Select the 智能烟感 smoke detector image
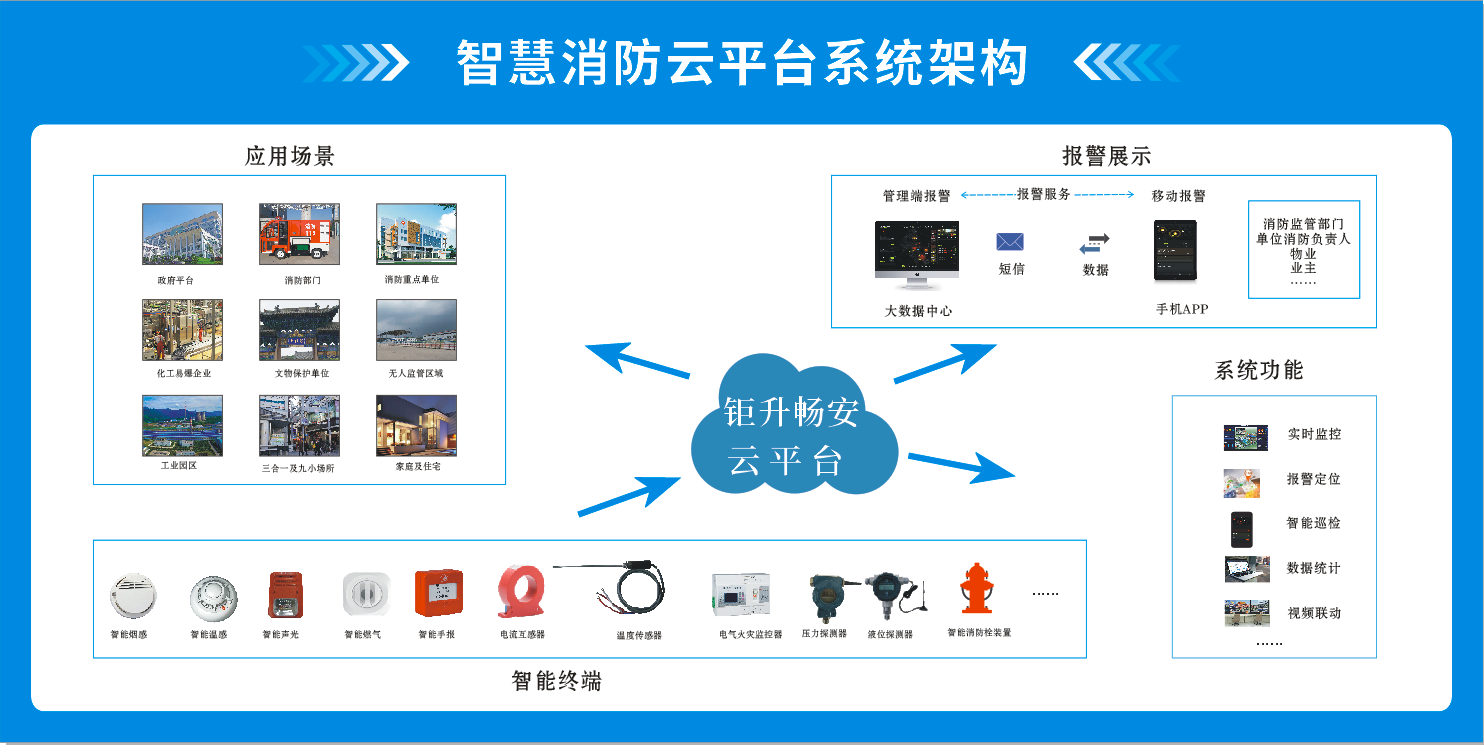Screen dimensions: 1484x745 tap(133, 597)
